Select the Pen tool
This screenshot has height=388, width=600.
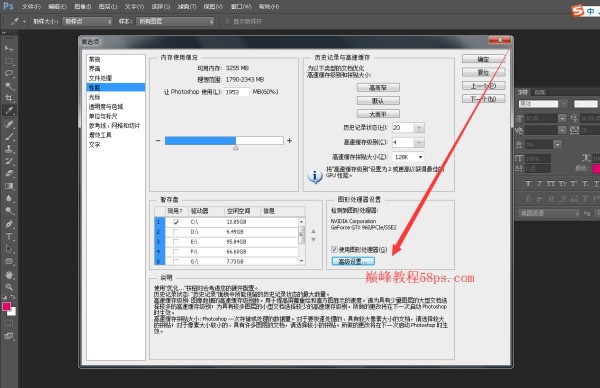9,224
